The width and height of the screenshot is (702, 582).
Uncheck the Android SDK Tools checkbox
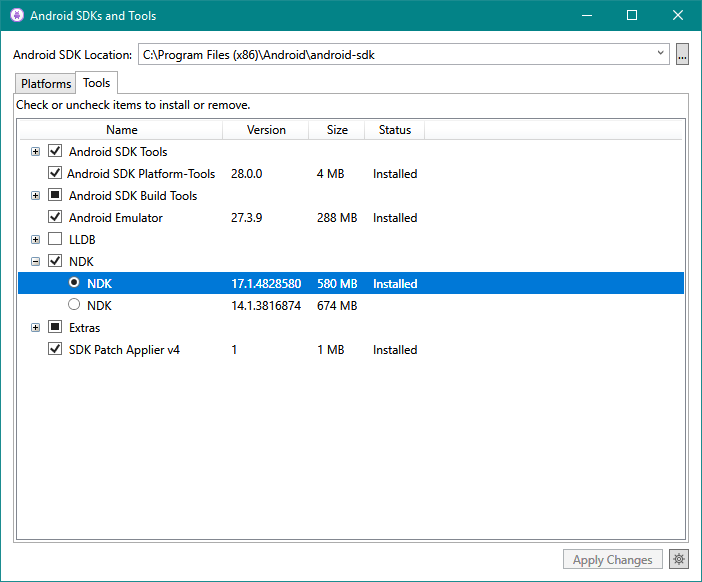point(55,151)
